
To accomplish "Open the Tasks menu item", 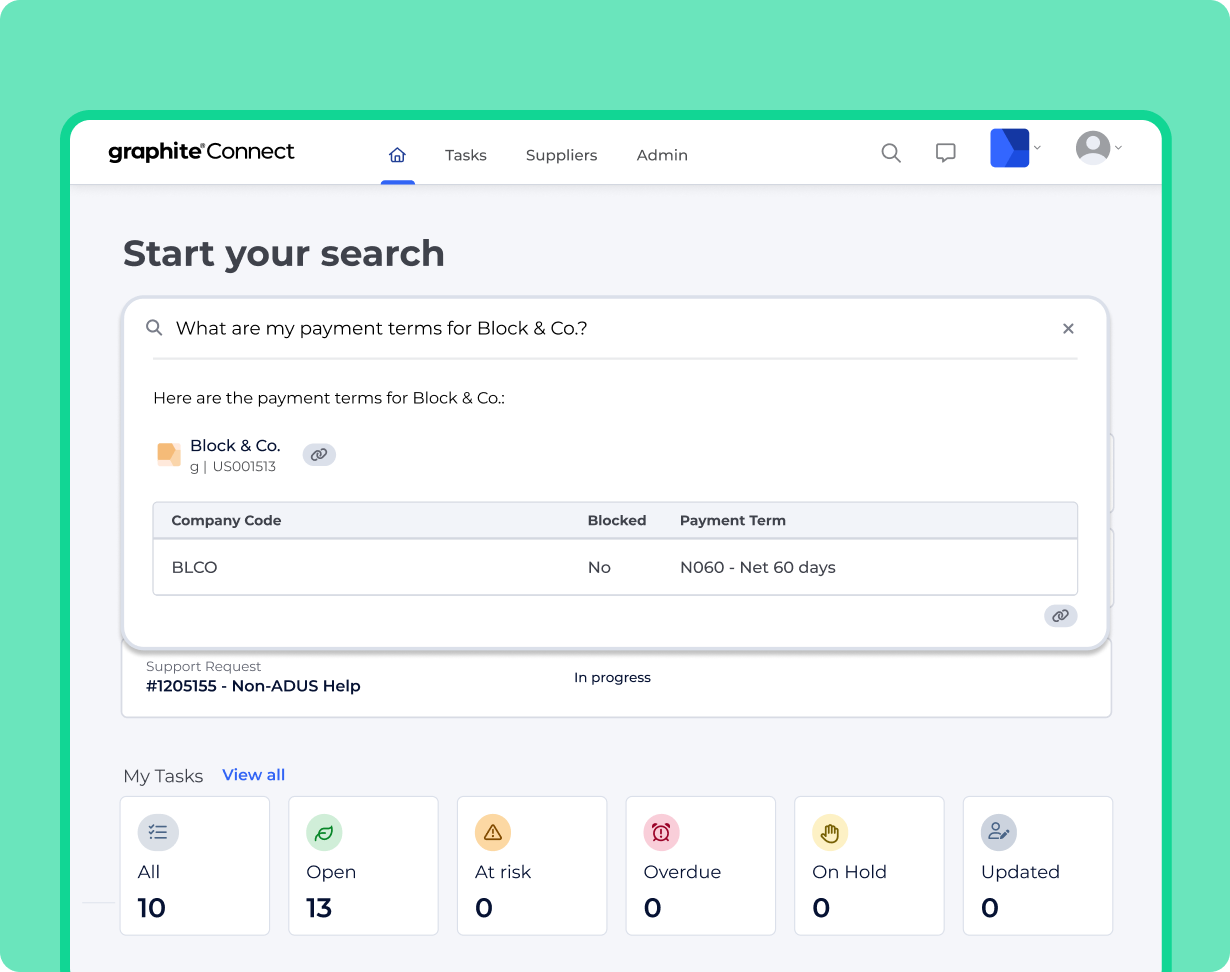I will pyautogui.click(x=465, y=155).
